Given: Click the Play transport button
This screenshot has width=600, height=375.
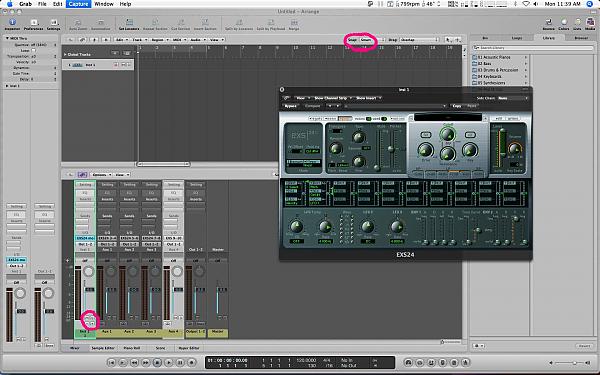Looking at the screenshot, I should [168, 362].
